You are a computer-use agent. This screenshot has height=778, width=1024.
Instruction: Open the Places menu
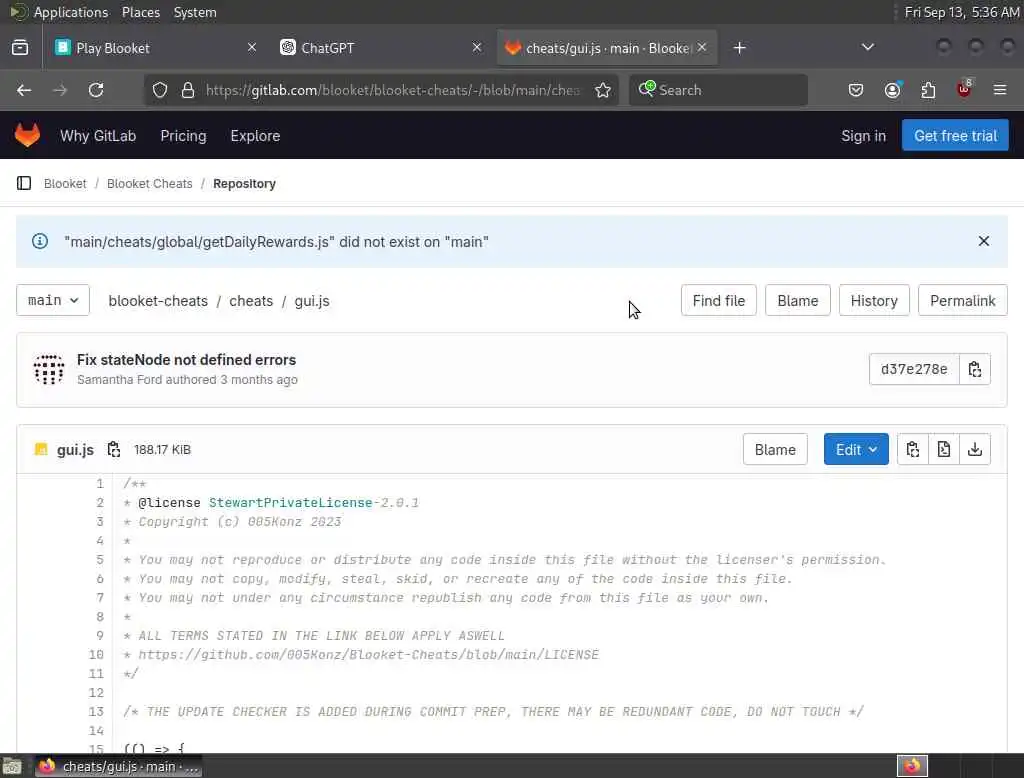[140, 12]
